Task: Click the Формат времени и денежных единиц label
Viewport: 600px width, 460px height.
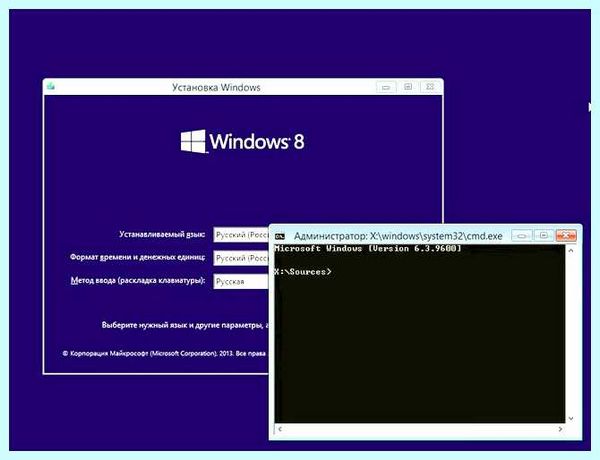Action: [x=137, y=257]
